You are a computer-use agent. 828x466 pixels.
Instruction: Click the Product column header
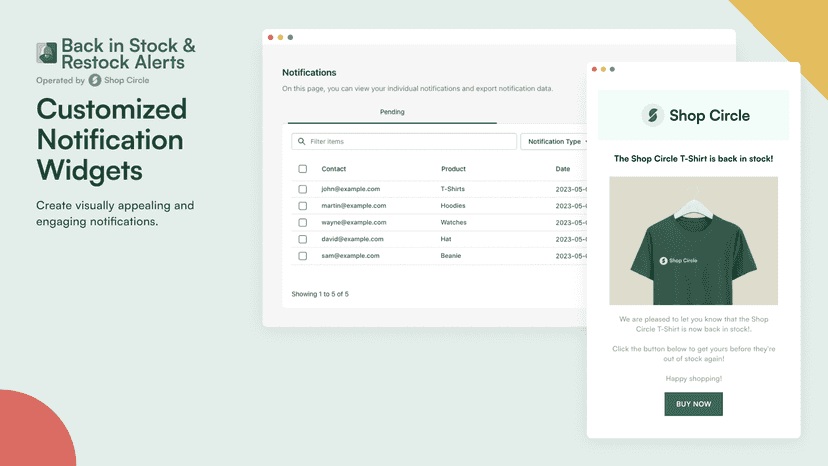tap(454, 169)
